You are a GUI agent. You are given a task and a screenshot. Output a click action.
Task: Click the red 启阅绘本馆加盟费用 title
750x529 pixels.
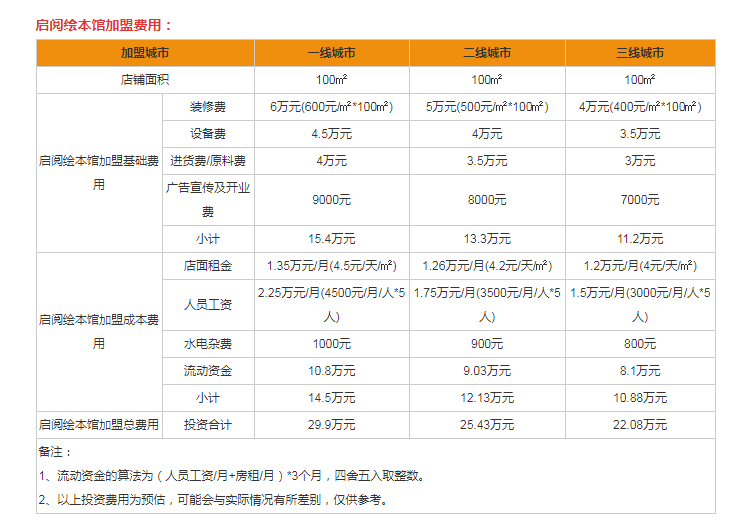(x=104, y=24)
